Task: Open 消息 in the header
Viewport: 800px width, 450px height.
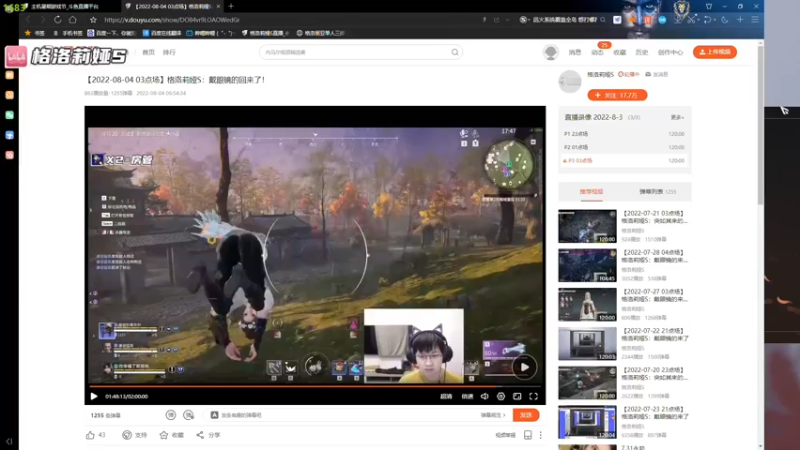Action: tap(575, 52)
